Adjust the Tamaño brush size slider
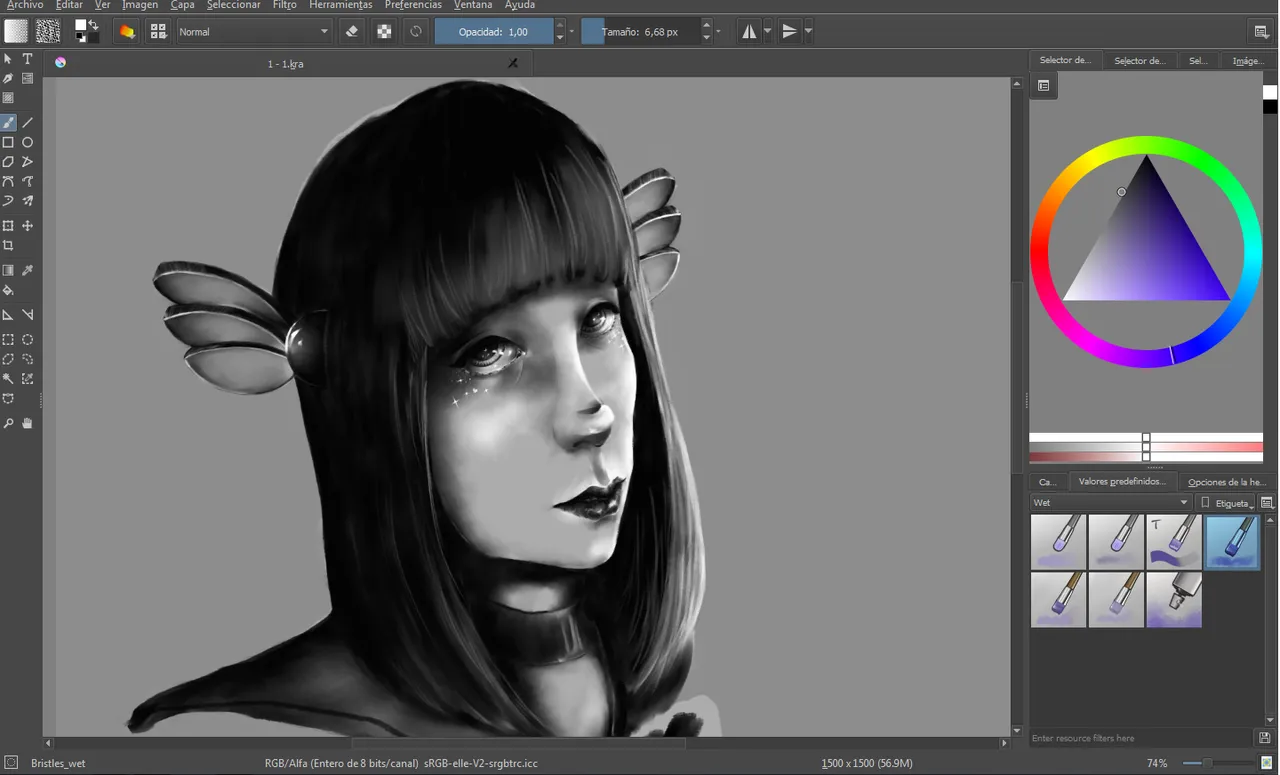1280x775 pixels. coord(640,32)
